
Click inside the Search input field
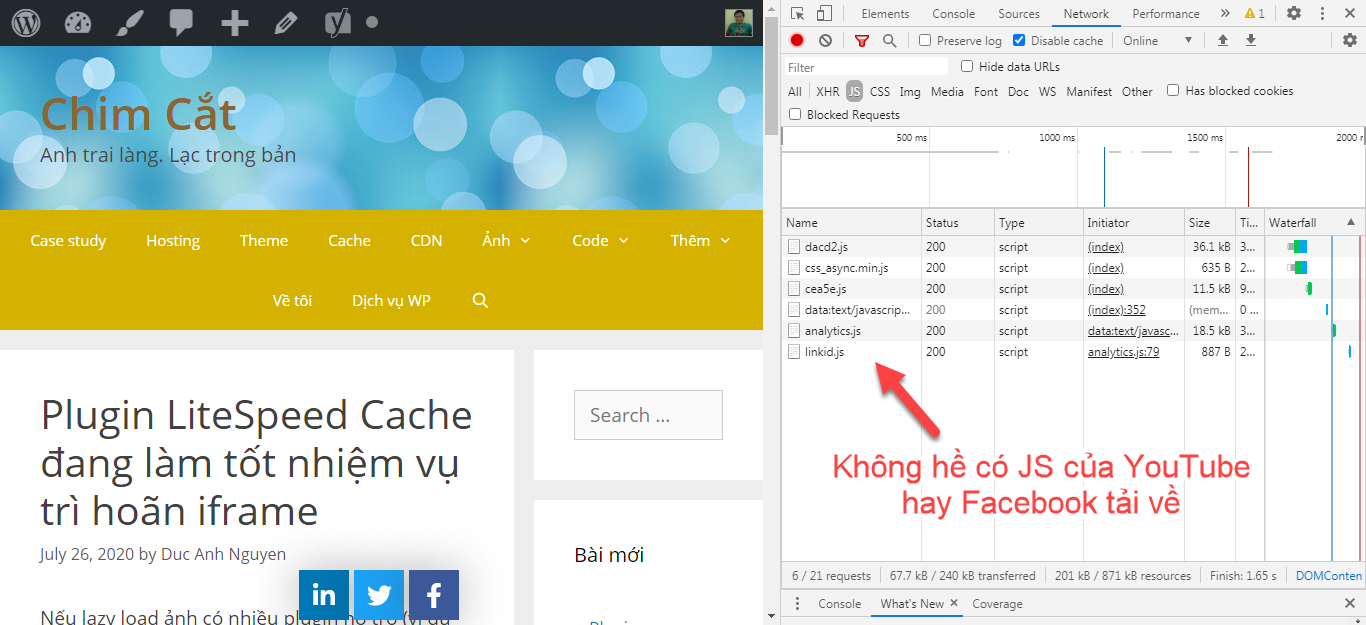(648, 414)
